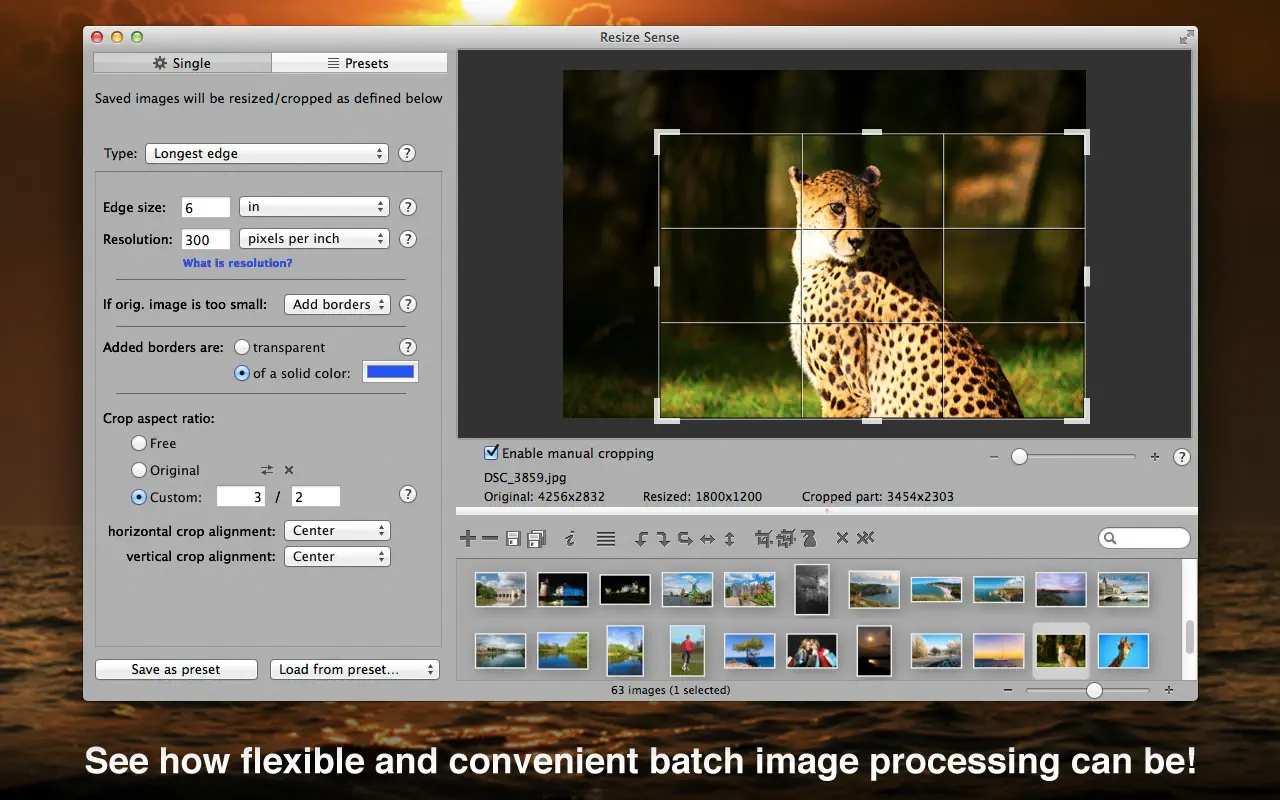Click the flip vertical double-arrow icon
1280x800 pixels.
730,539
